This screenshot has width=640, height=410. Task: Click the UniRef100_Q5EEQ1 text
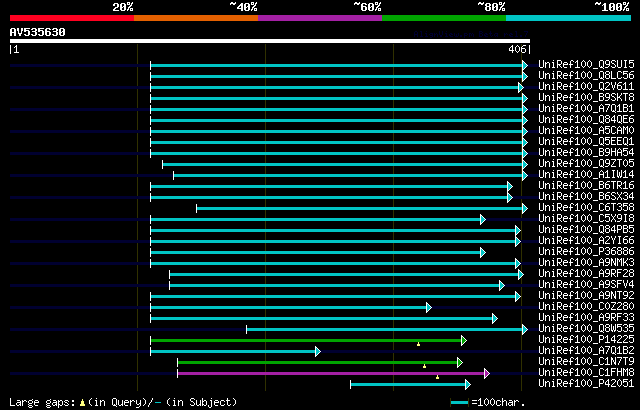586,142
